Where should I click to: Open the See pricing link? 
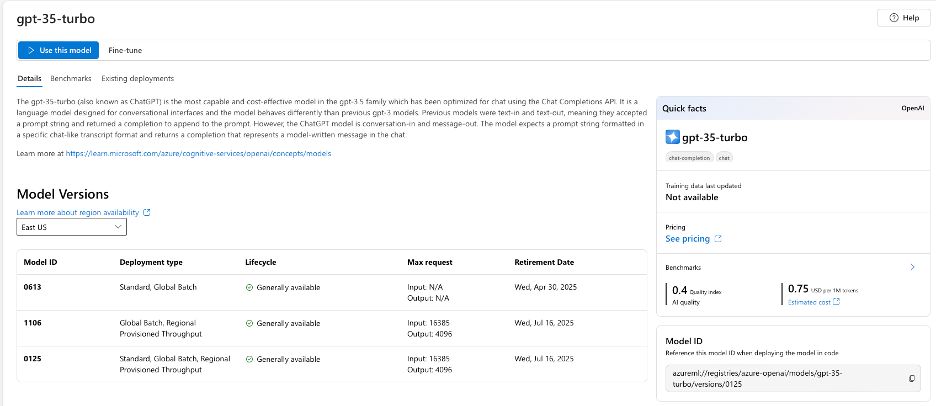688,238
